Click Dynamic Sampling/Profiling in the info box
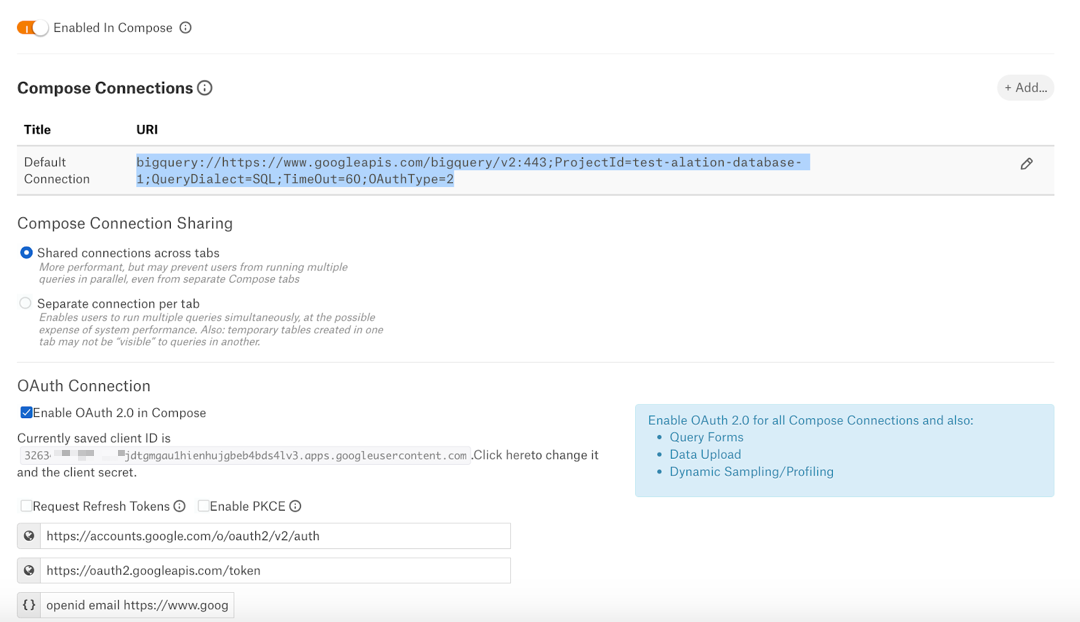The width and height of the screenshot is (1080, 622). [x=751, y=472]
